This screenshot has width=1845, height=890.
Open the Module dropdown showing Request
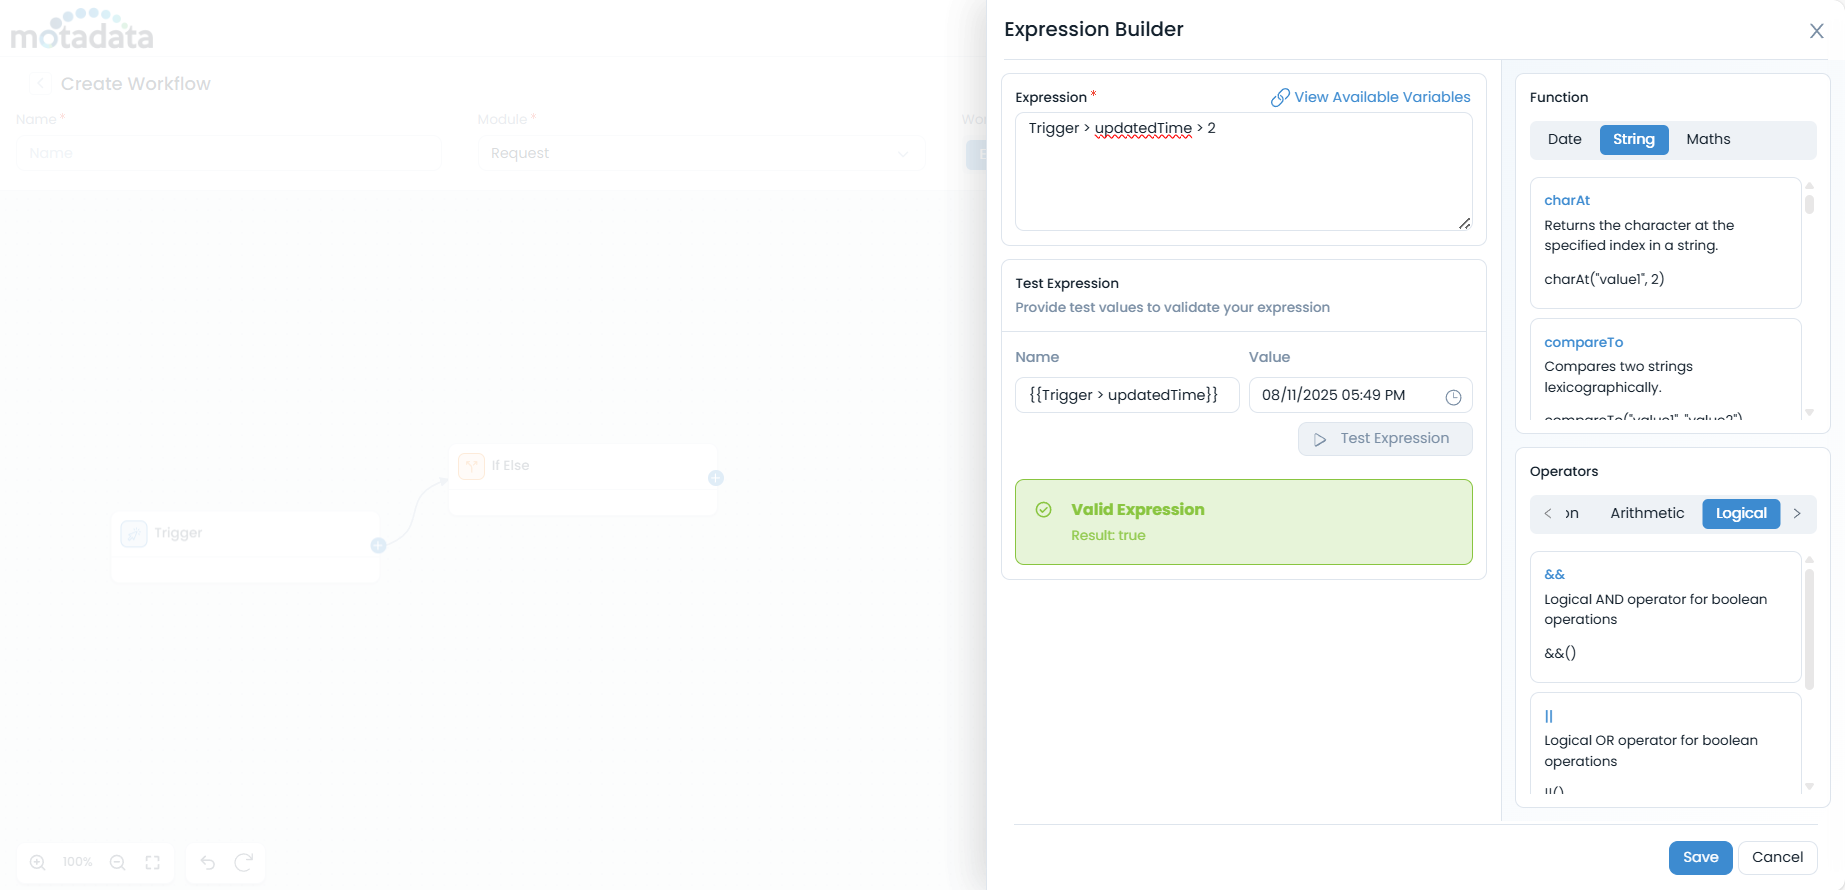[x=700, y=154]
